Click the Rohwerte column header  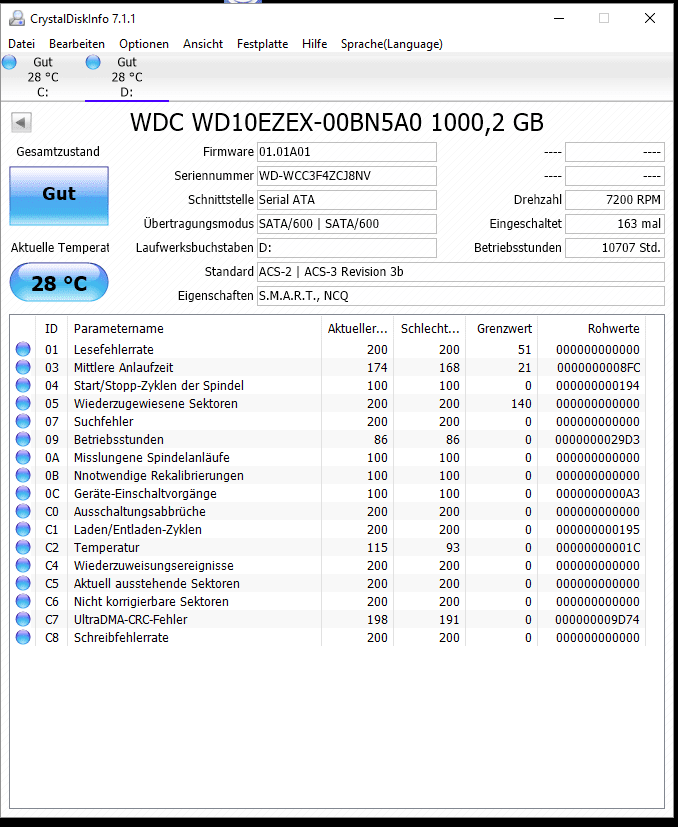pyautogui.click(x=591, y=329)
